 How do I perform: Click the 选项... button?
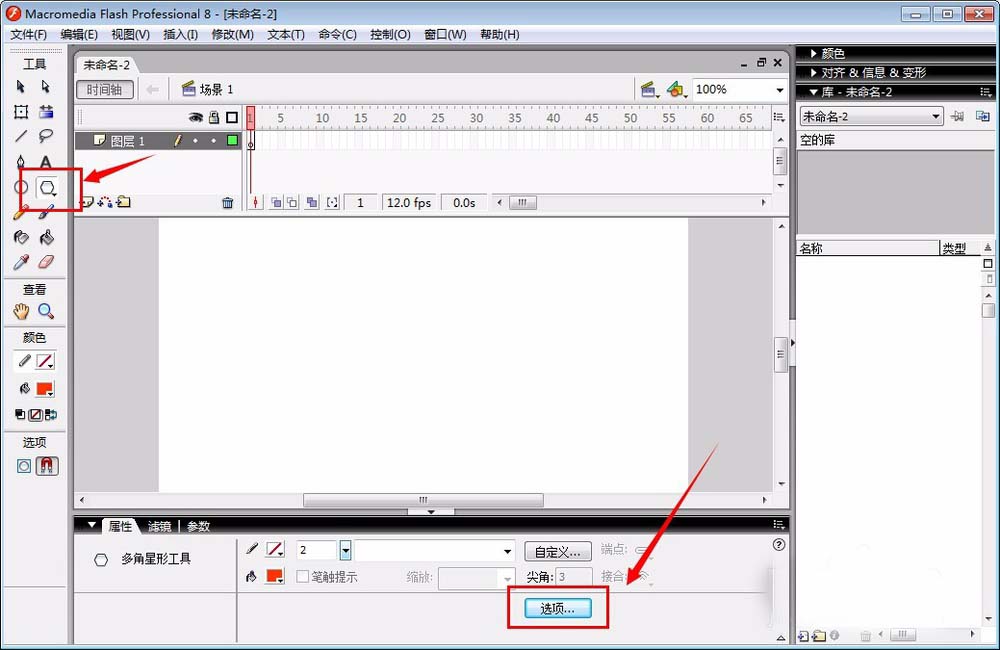[558, 609]
